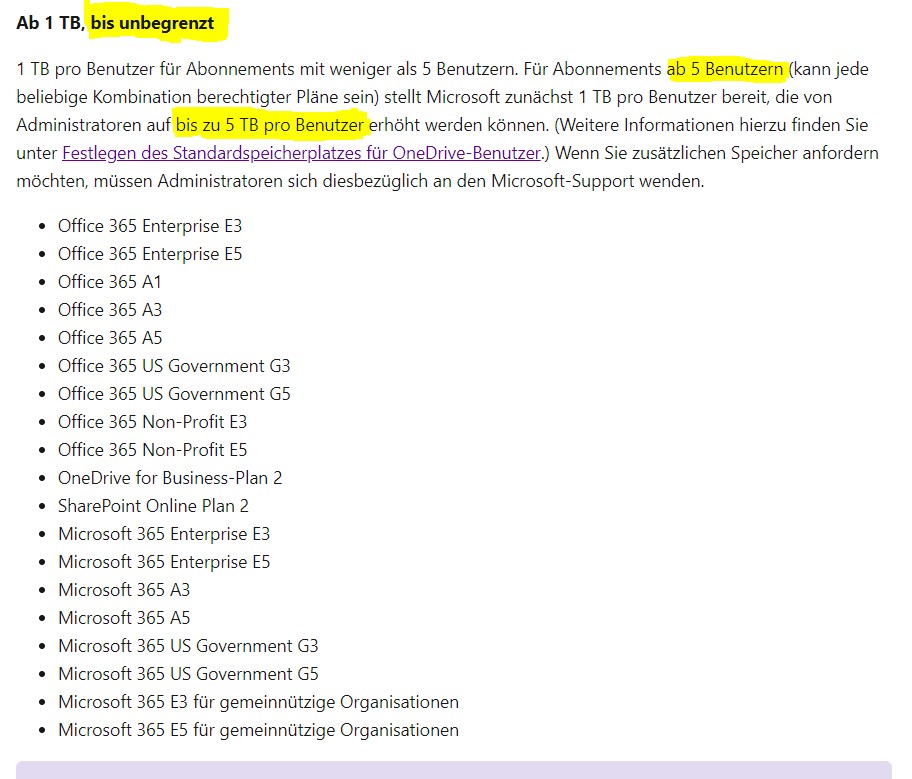
Task: Click the list item 'Office 365 A3'
Action: click(110, 310)
